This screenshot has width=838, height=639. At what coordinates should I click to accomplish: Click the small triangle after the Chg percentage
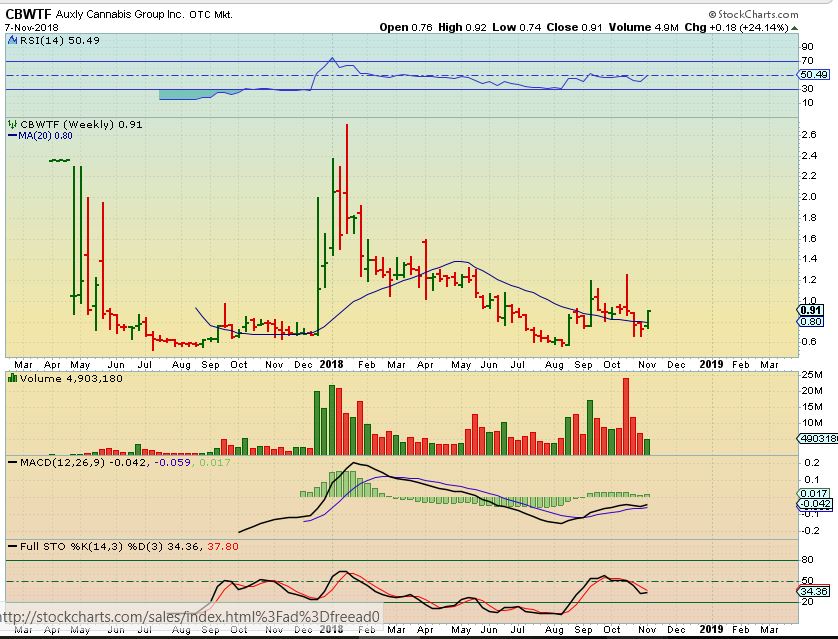(x=795, y=28)
